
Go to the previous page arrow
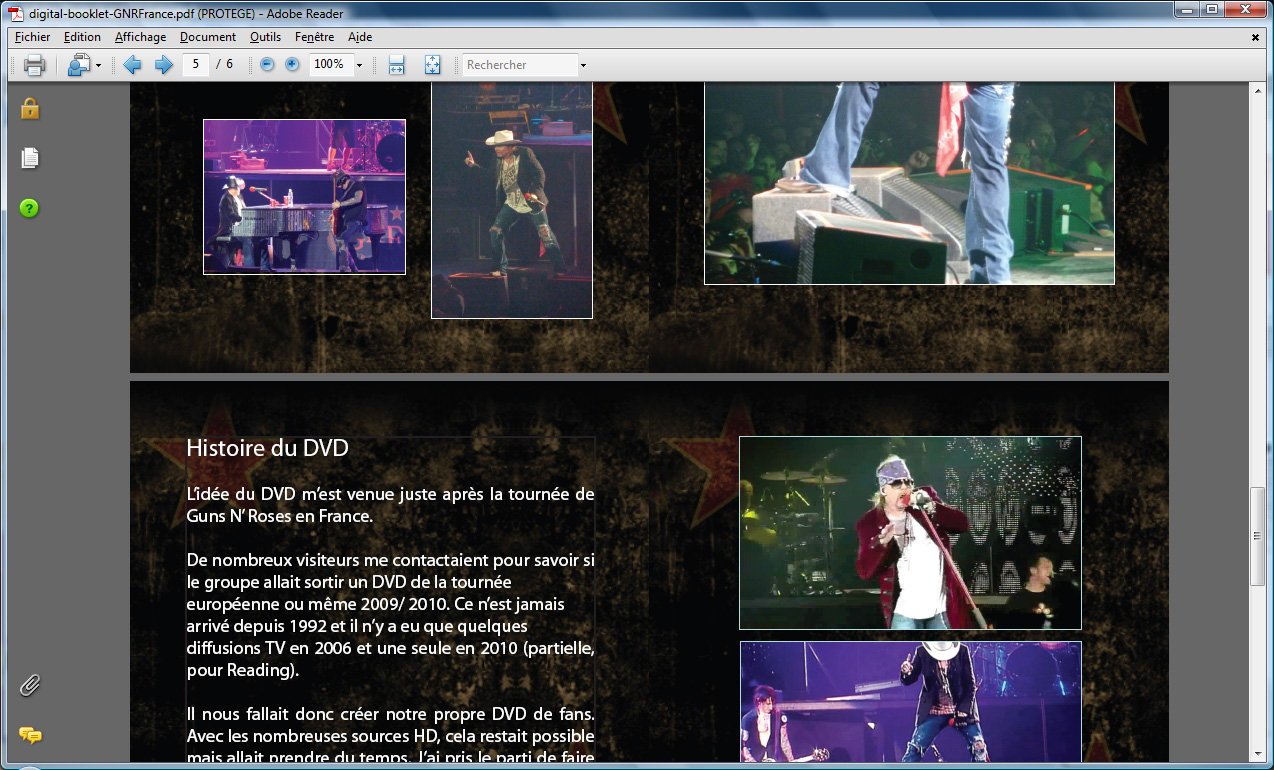point(132,65)
